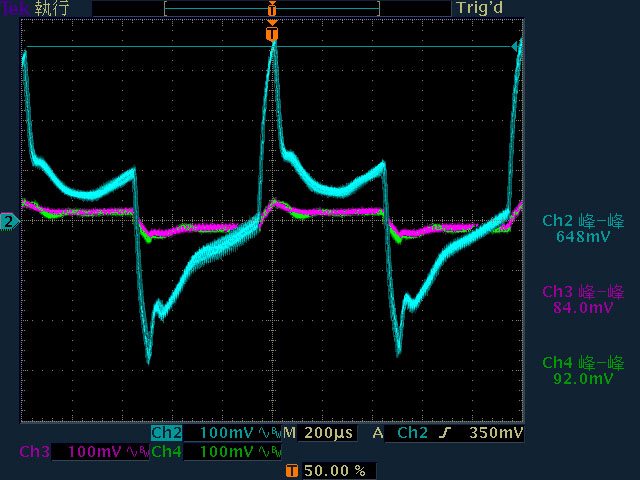Click the 50.00 % trigger position field
This screenshot has width=640, height=480.
(333, 470)
